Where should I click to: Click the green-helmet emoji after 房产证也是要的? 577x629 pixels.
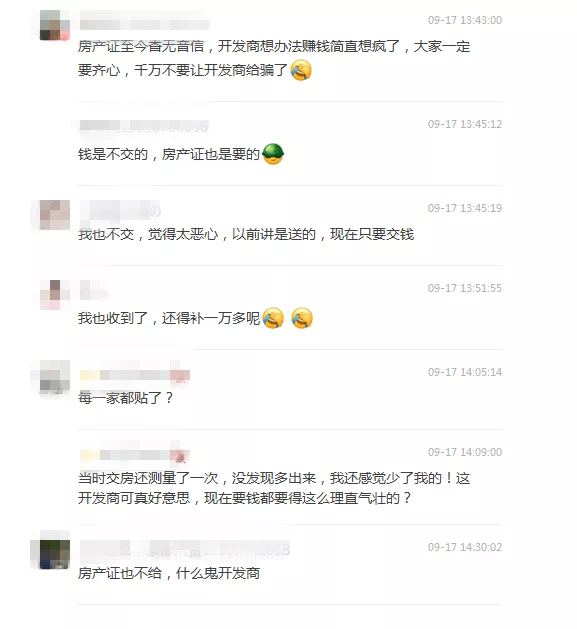pyautogui.click(x=273, y=154)
